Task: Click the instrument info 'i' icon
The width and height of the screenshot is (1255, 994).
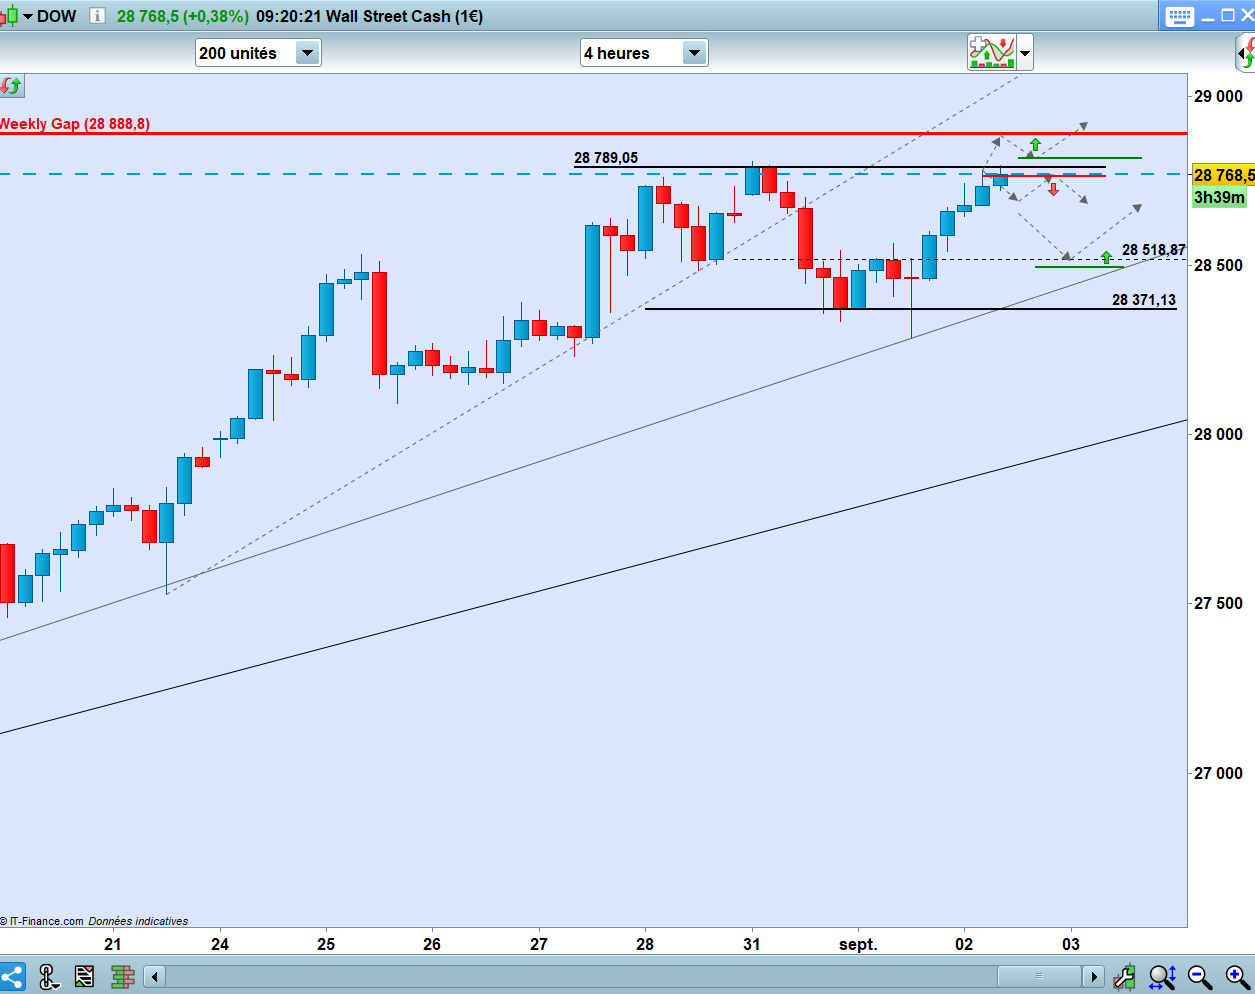Action: tap(97, 16)
